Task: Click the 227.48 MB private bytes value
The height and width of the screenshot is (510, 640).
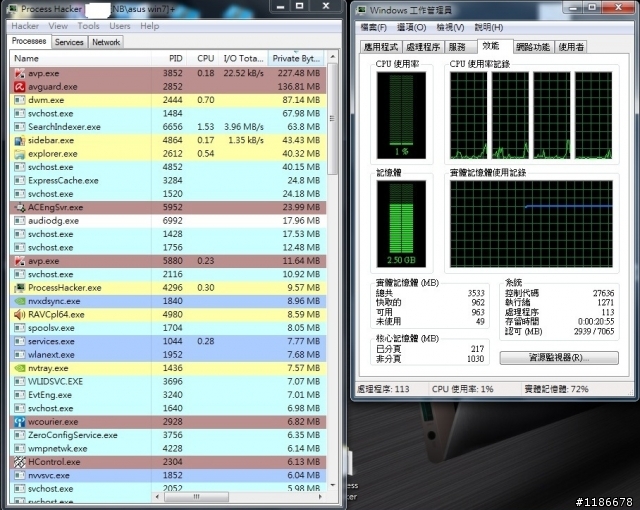Action: point(299,73)
